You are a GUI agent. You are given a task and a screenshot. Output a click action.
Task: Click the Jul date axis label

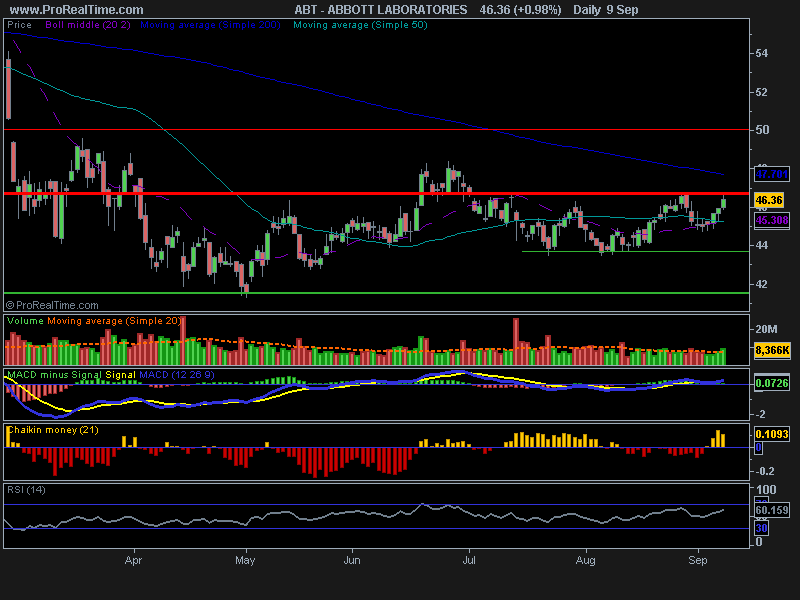[x=469, y=560]
